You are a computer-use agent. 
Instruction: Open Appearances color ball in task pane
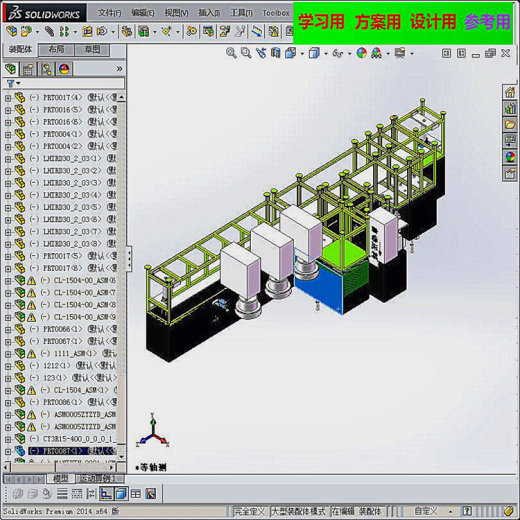click(510, 157)
